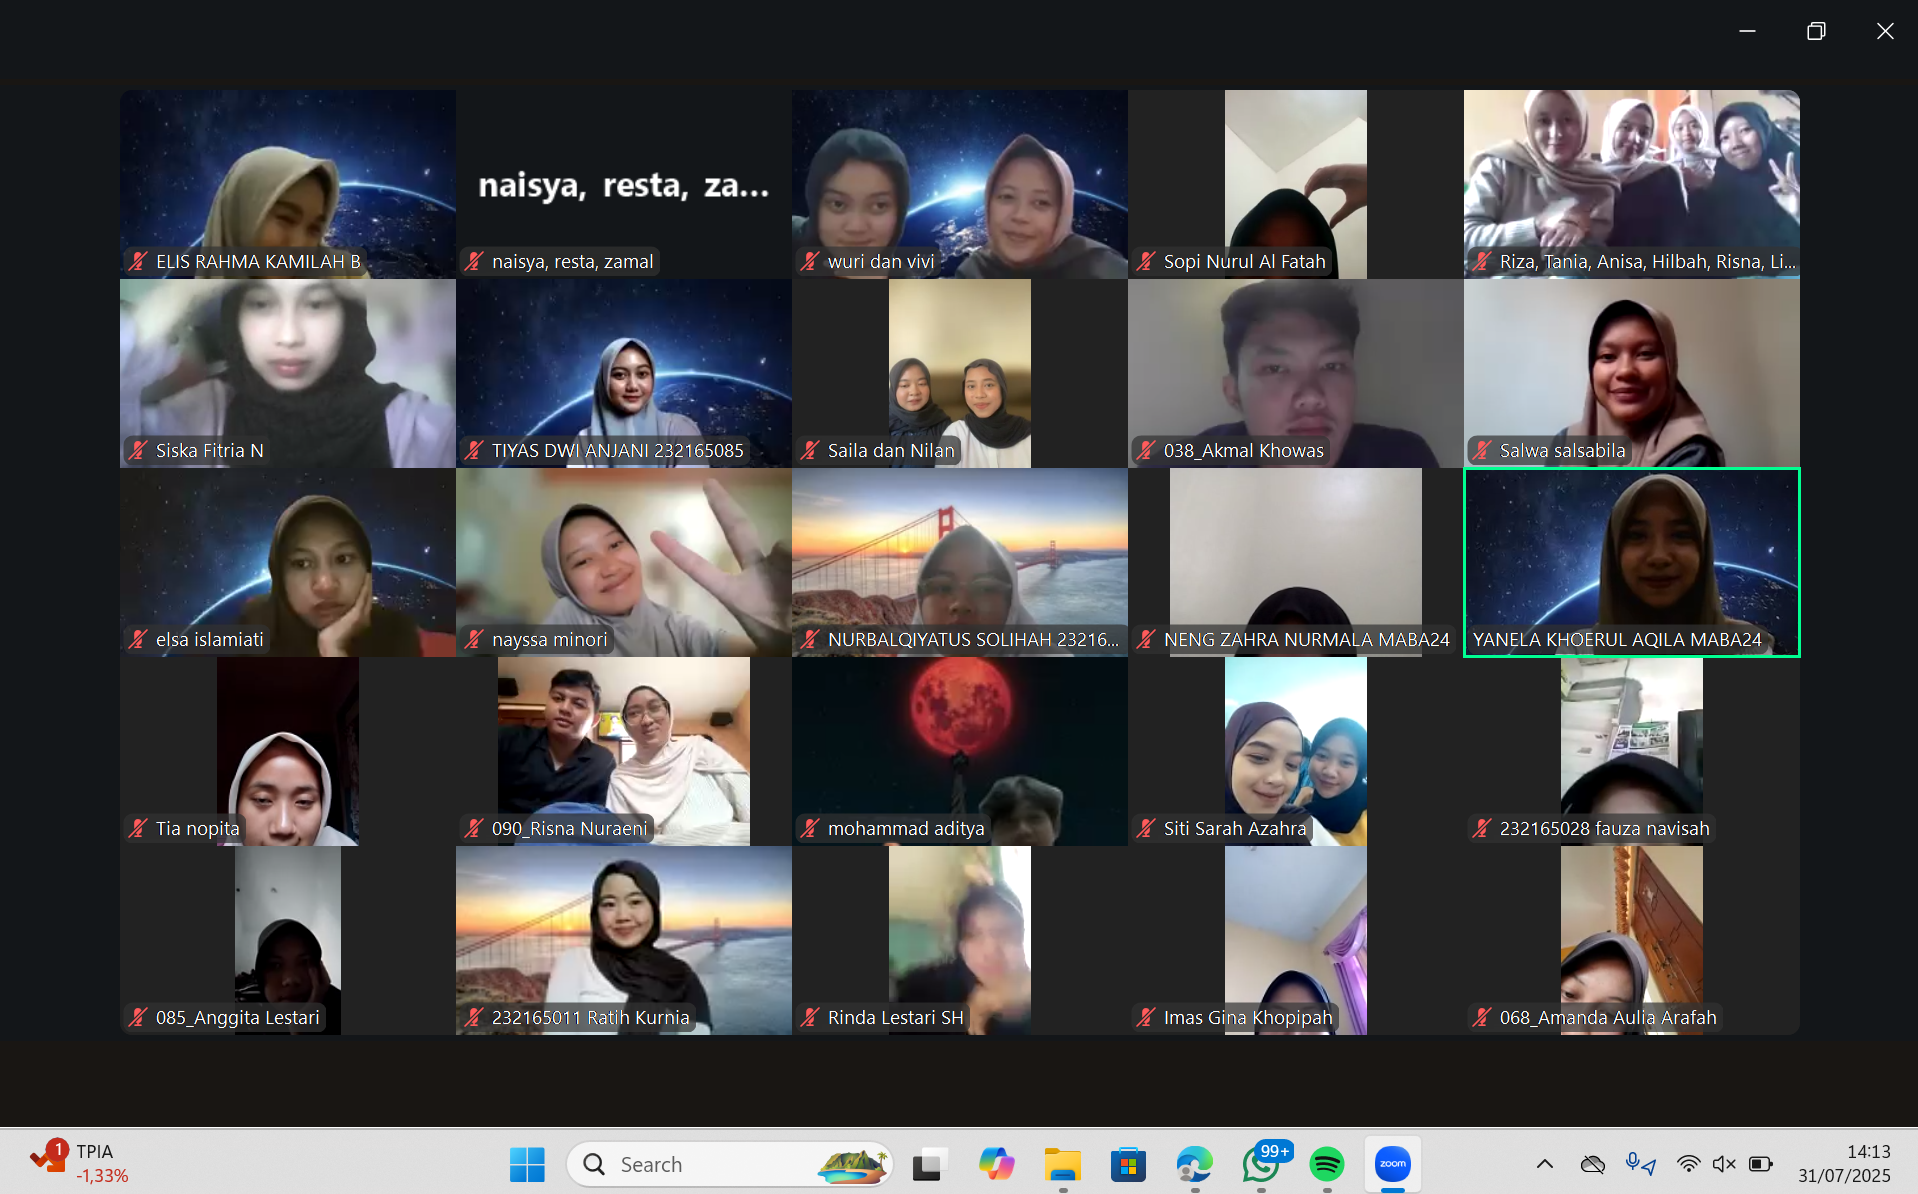Launch the Copilot app icon
The height and width of the screenshot is (1194, 1918).
pyautogui.click(x=995, y=1164)
